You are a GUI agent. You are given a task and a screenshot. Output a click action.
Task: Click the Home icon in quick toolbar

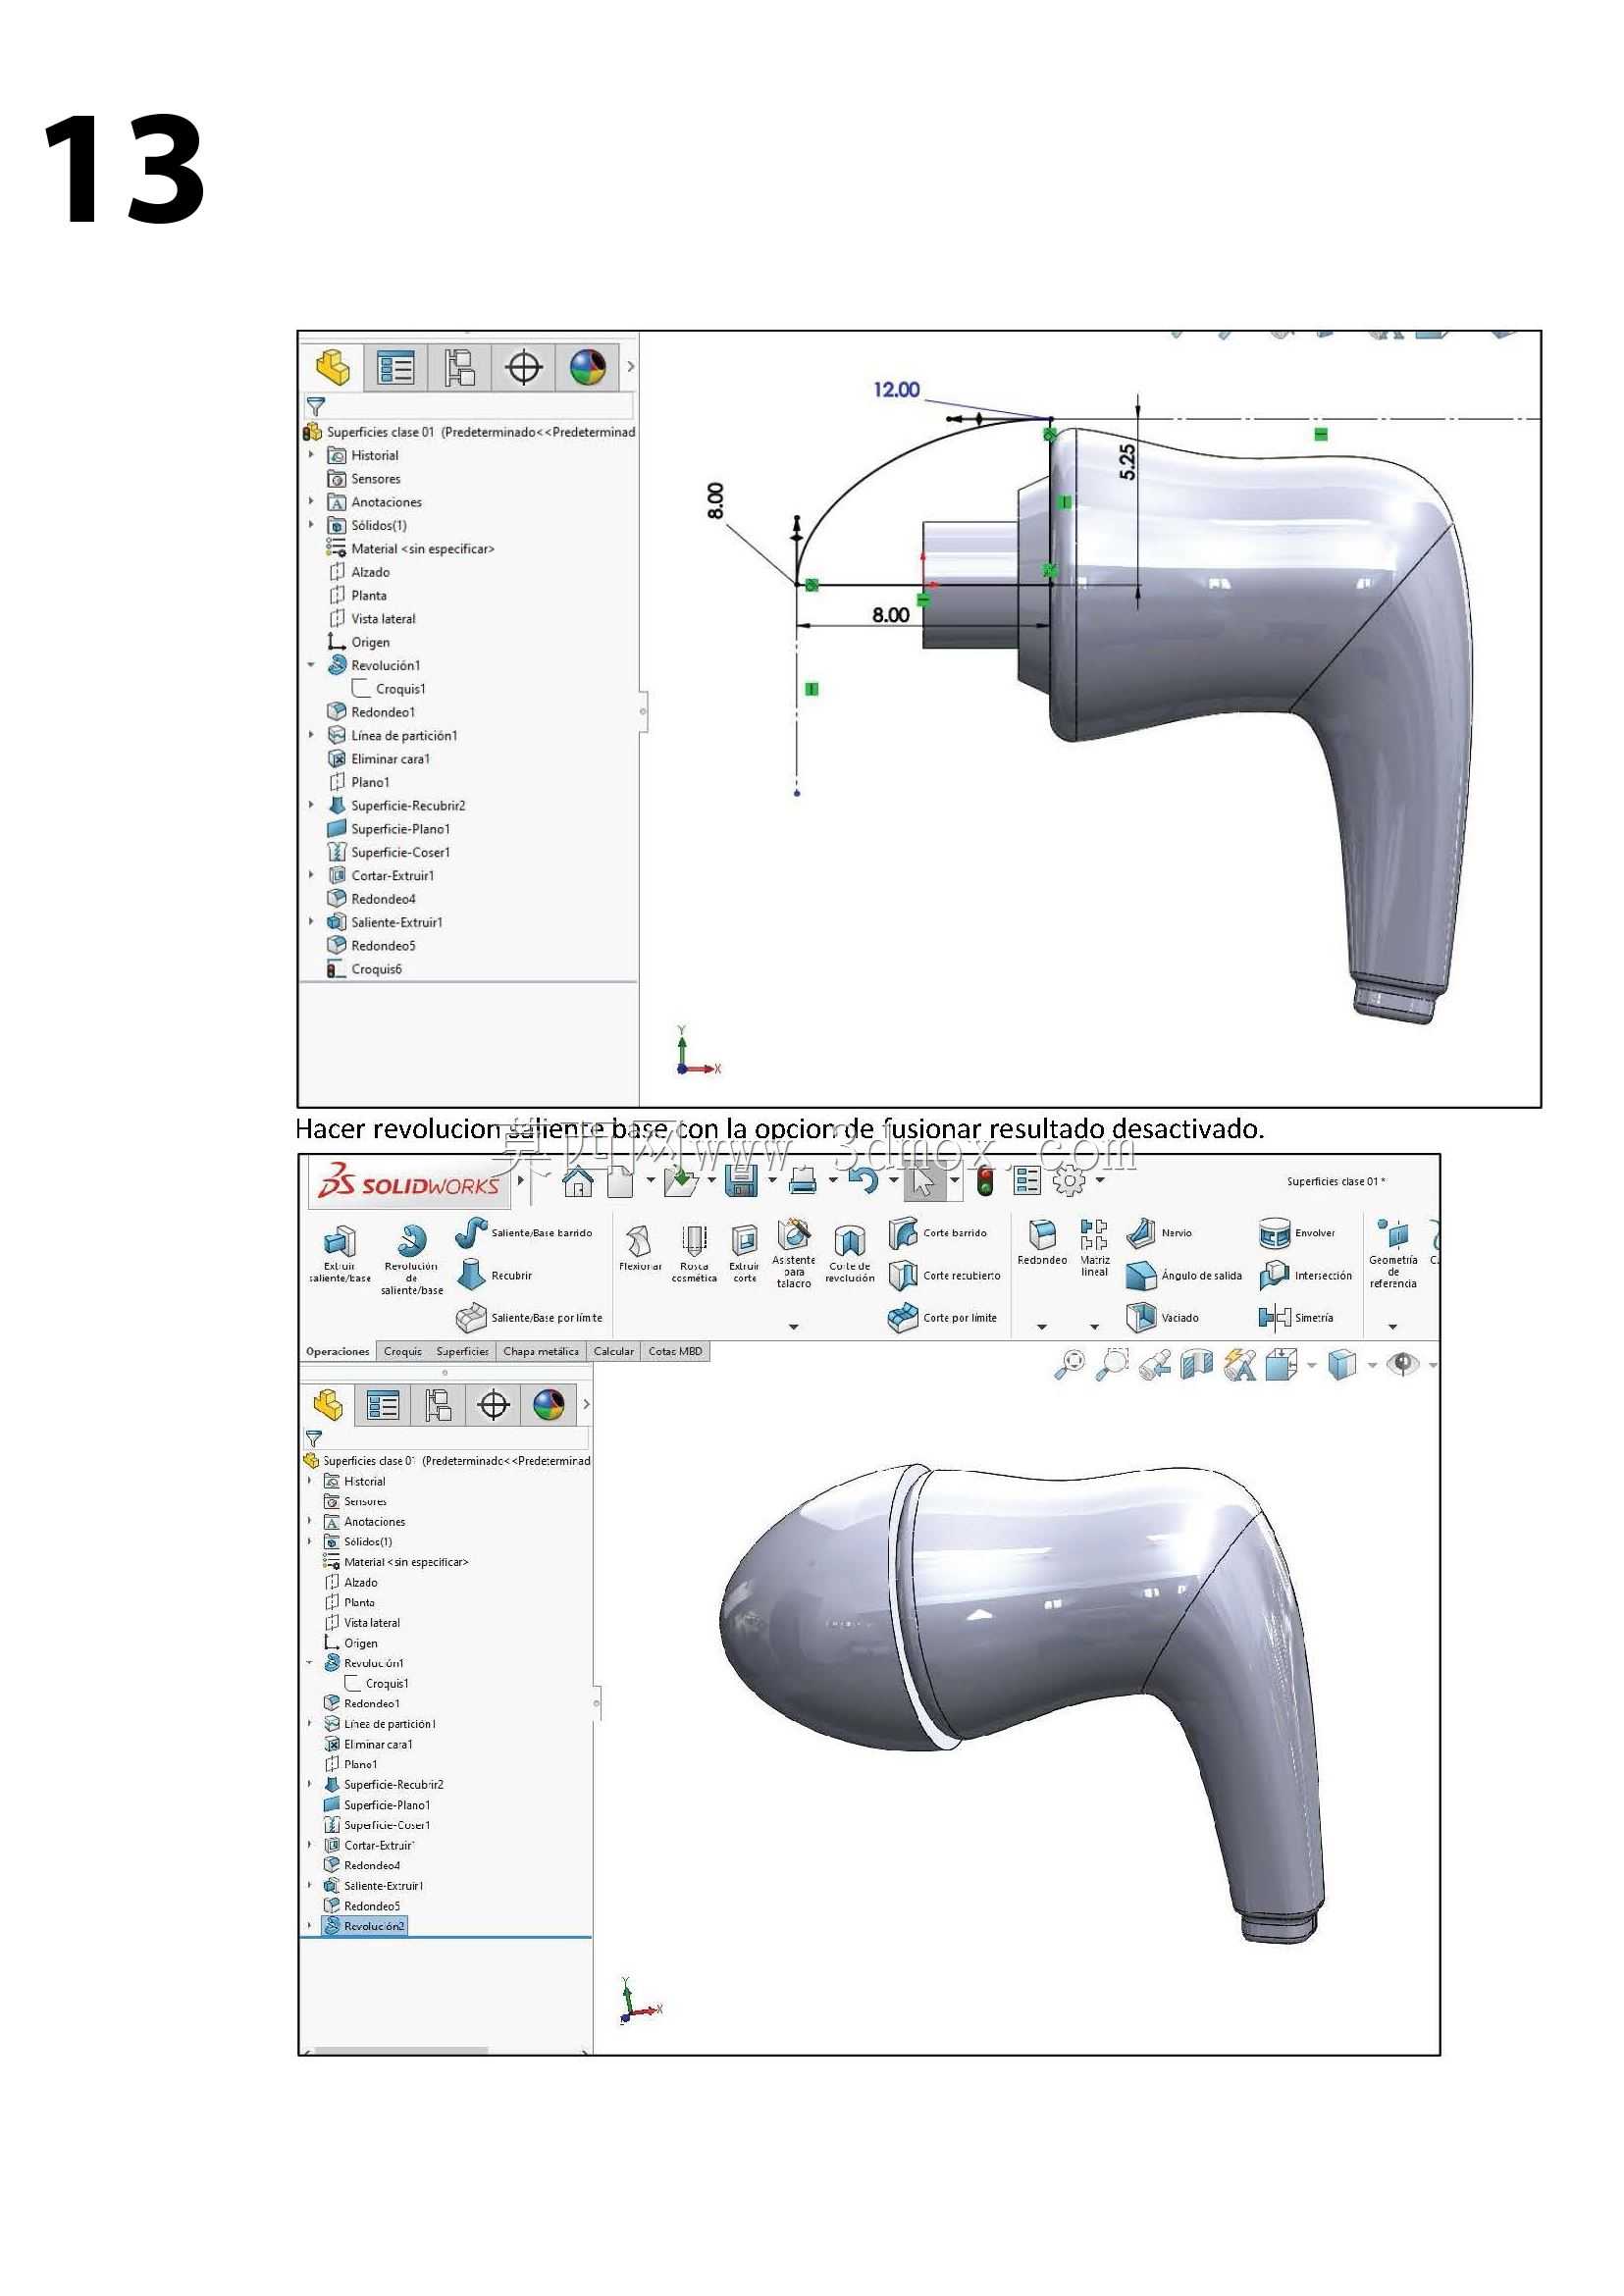coord(578,1183)
